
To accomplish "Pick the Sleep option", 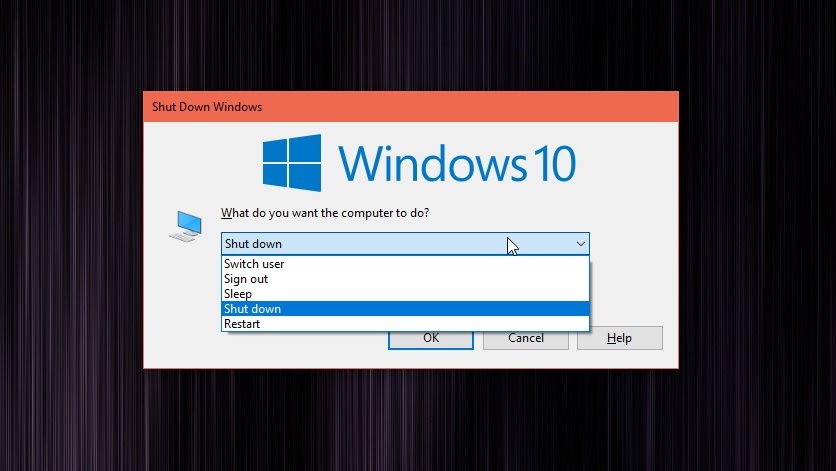I will coord(405,294).
